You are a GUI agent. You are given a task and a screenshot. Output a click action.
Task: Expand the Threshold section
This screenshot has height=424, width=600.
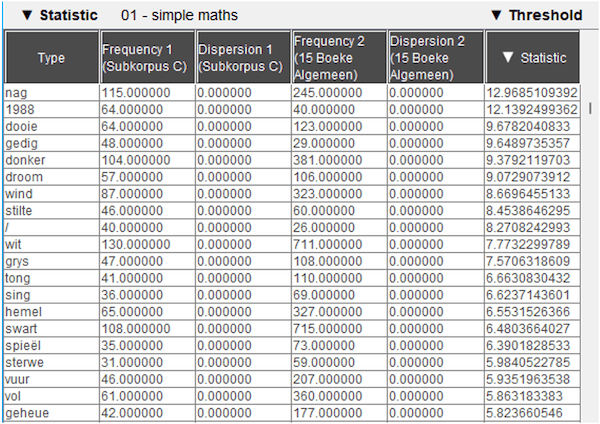pyautogui.click(x=496, y=15)
